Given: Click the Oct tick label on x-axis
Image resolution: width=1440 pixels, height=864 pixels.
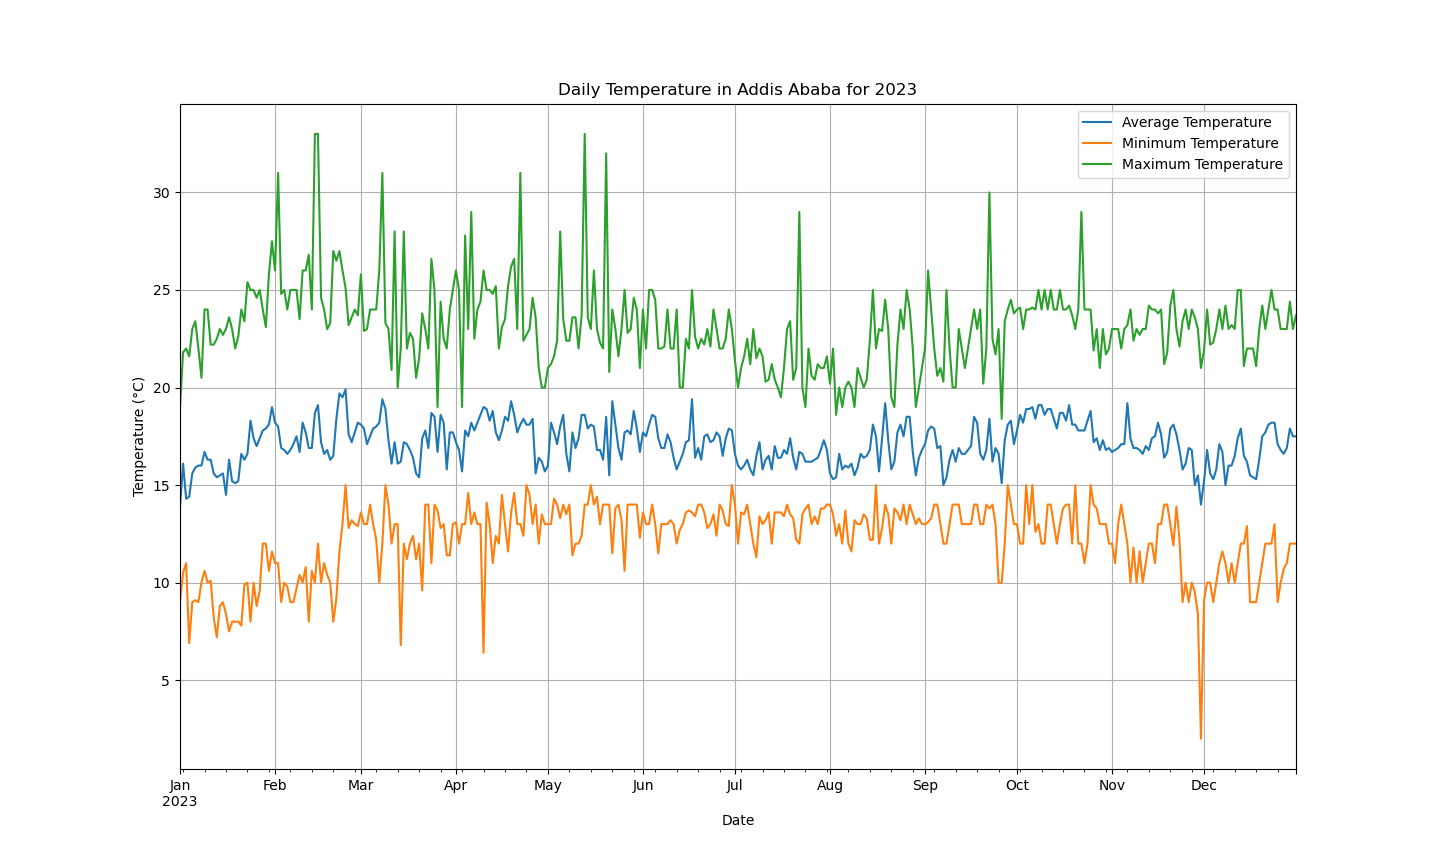Looking at the screenshot, I should click(x=1017, y=786).
